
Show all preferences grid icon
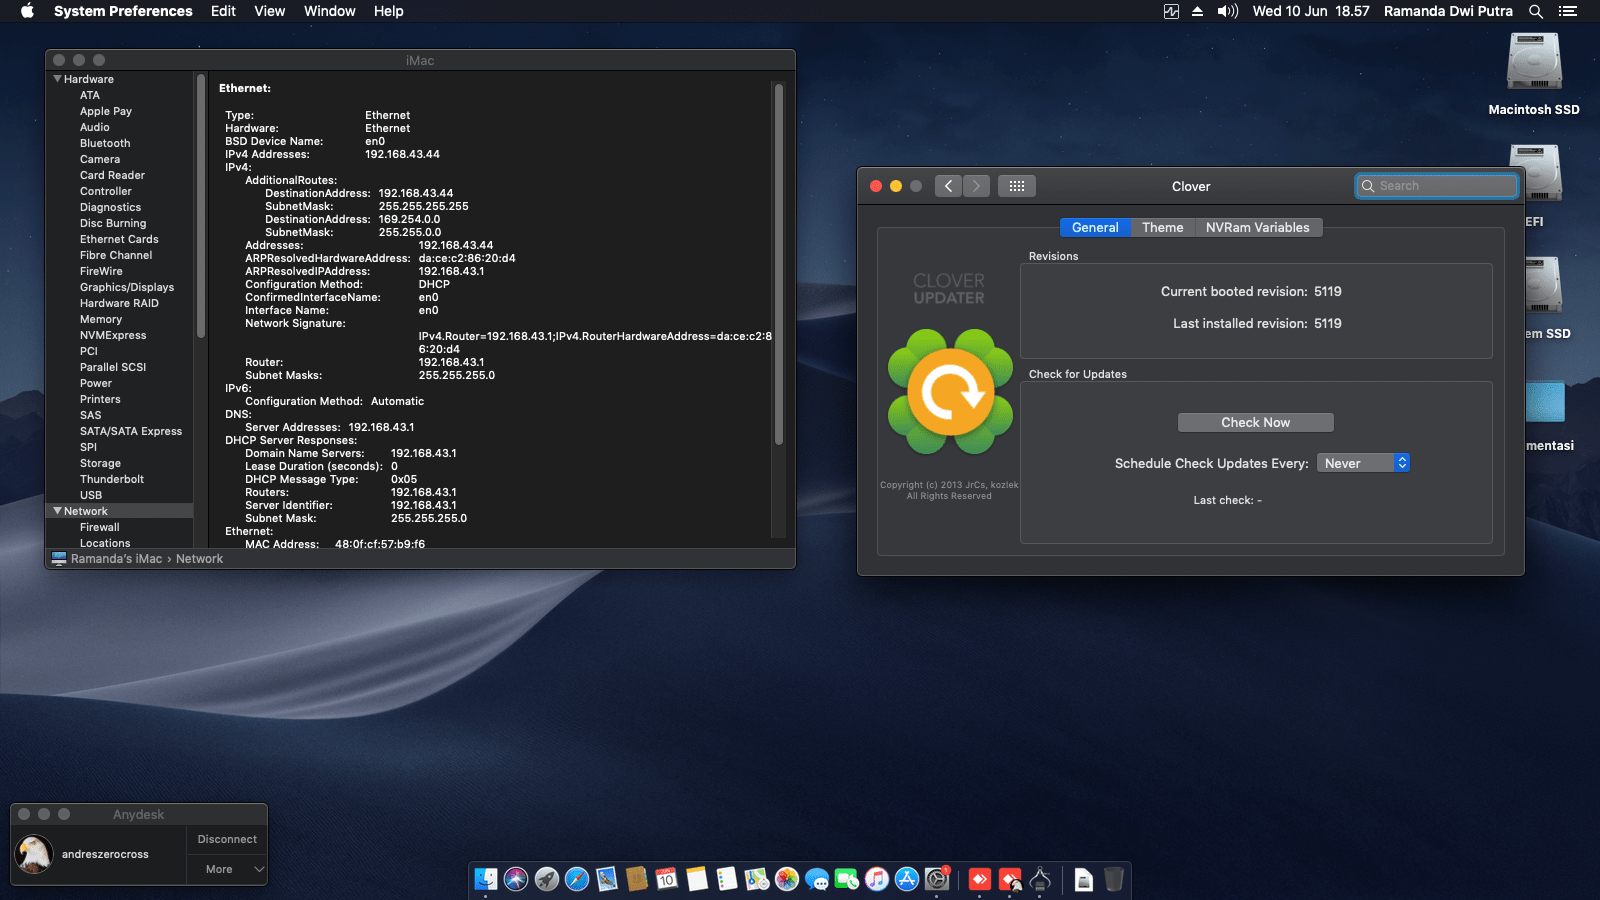pos(1016,186)
